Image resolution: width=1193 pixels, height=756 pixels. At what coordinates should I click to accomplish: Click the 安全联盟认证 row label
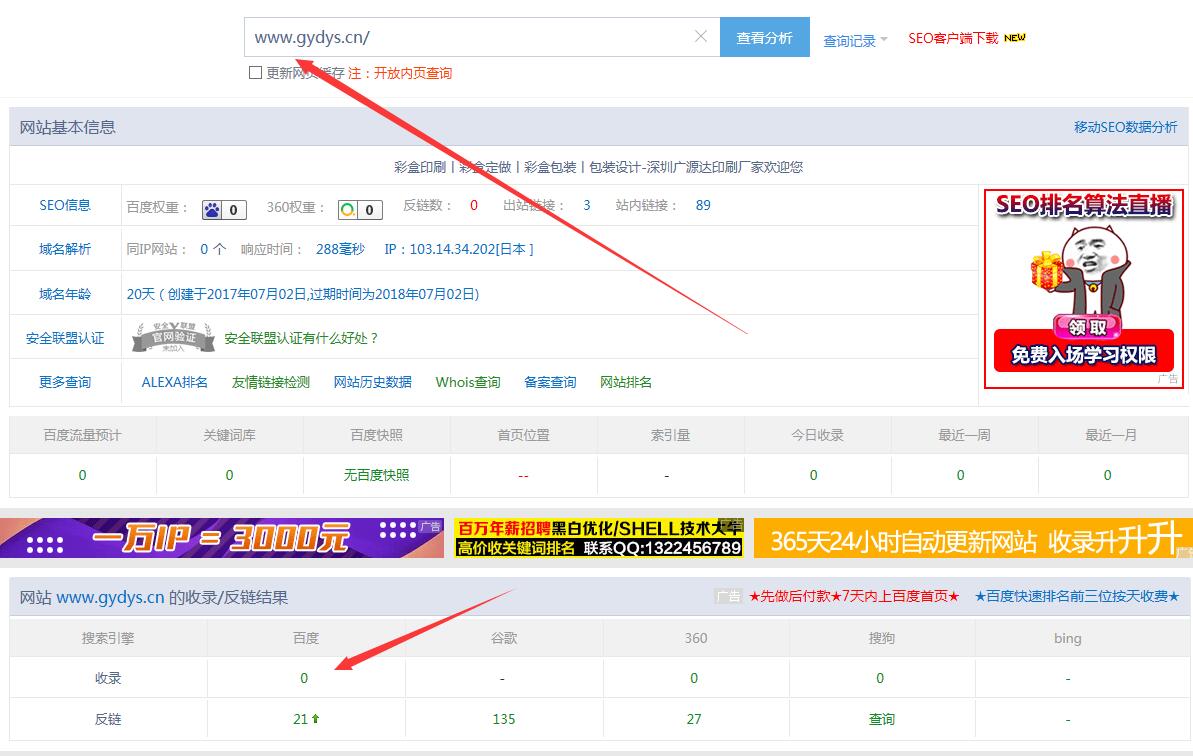(x=65, y=338)
